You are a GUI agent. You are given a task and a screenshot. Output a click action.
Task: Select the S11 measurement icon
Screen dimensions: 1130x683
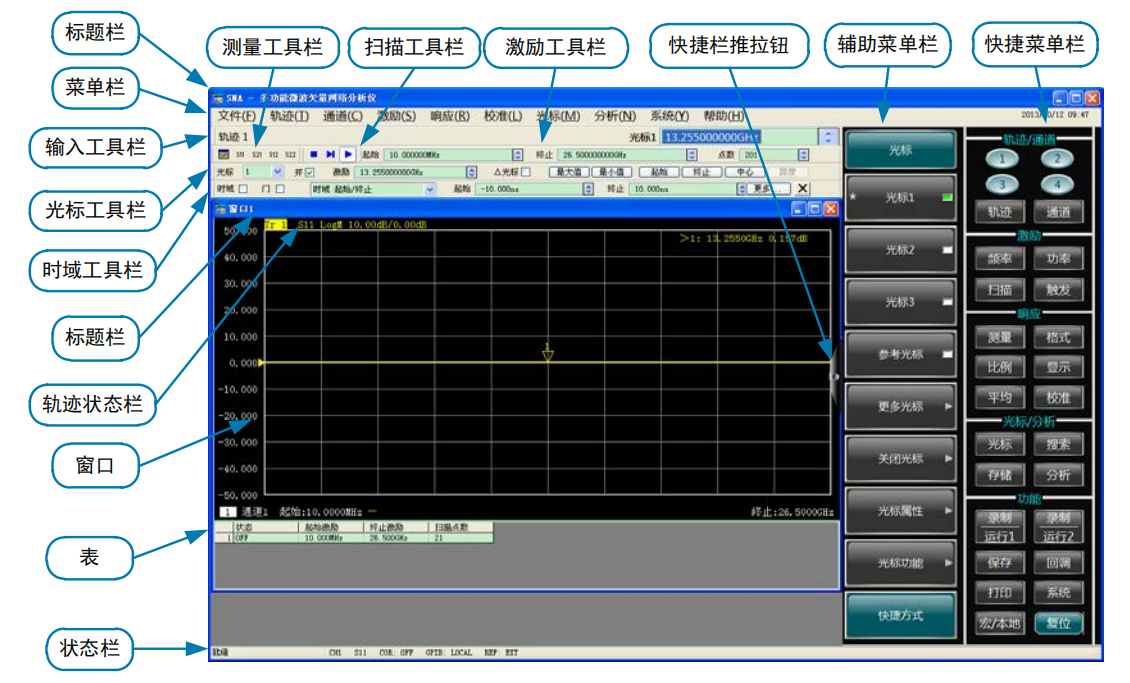click(x=241, y=155)
